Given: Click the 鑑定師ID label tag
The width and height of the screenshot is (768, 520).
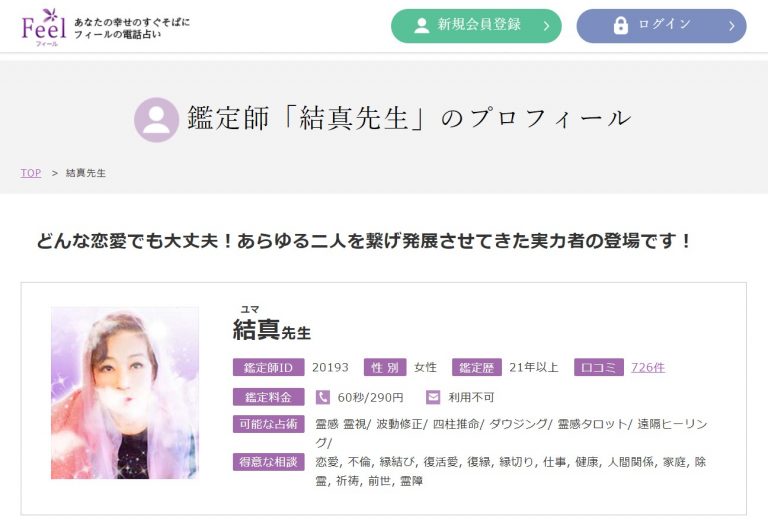Looking at the screenshot, I should click(268, 367).
